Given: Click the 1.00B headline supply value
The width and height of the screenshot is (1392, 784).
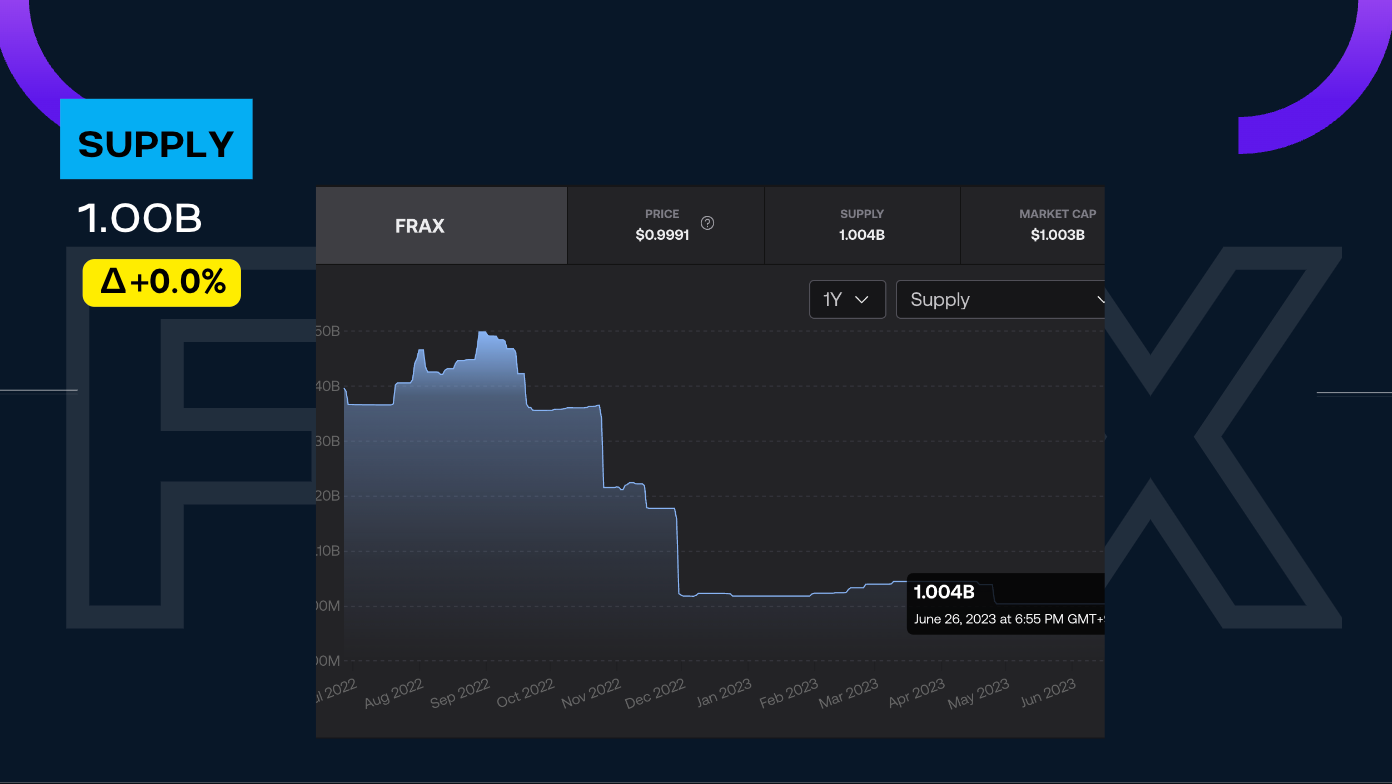Looking at the screenshot, I should [140, 218].
